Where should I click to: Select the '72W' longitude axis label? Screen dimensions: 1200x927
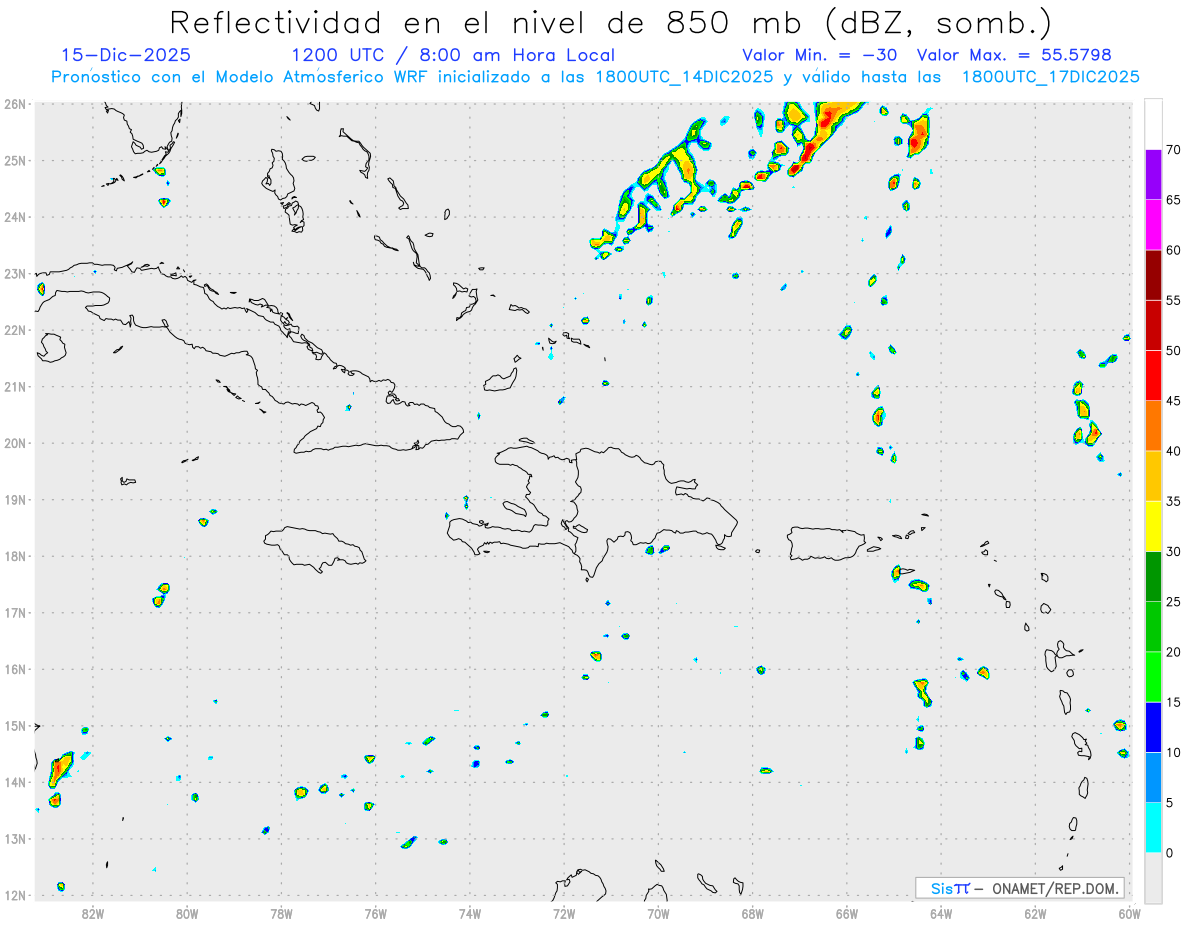(564, 913)
